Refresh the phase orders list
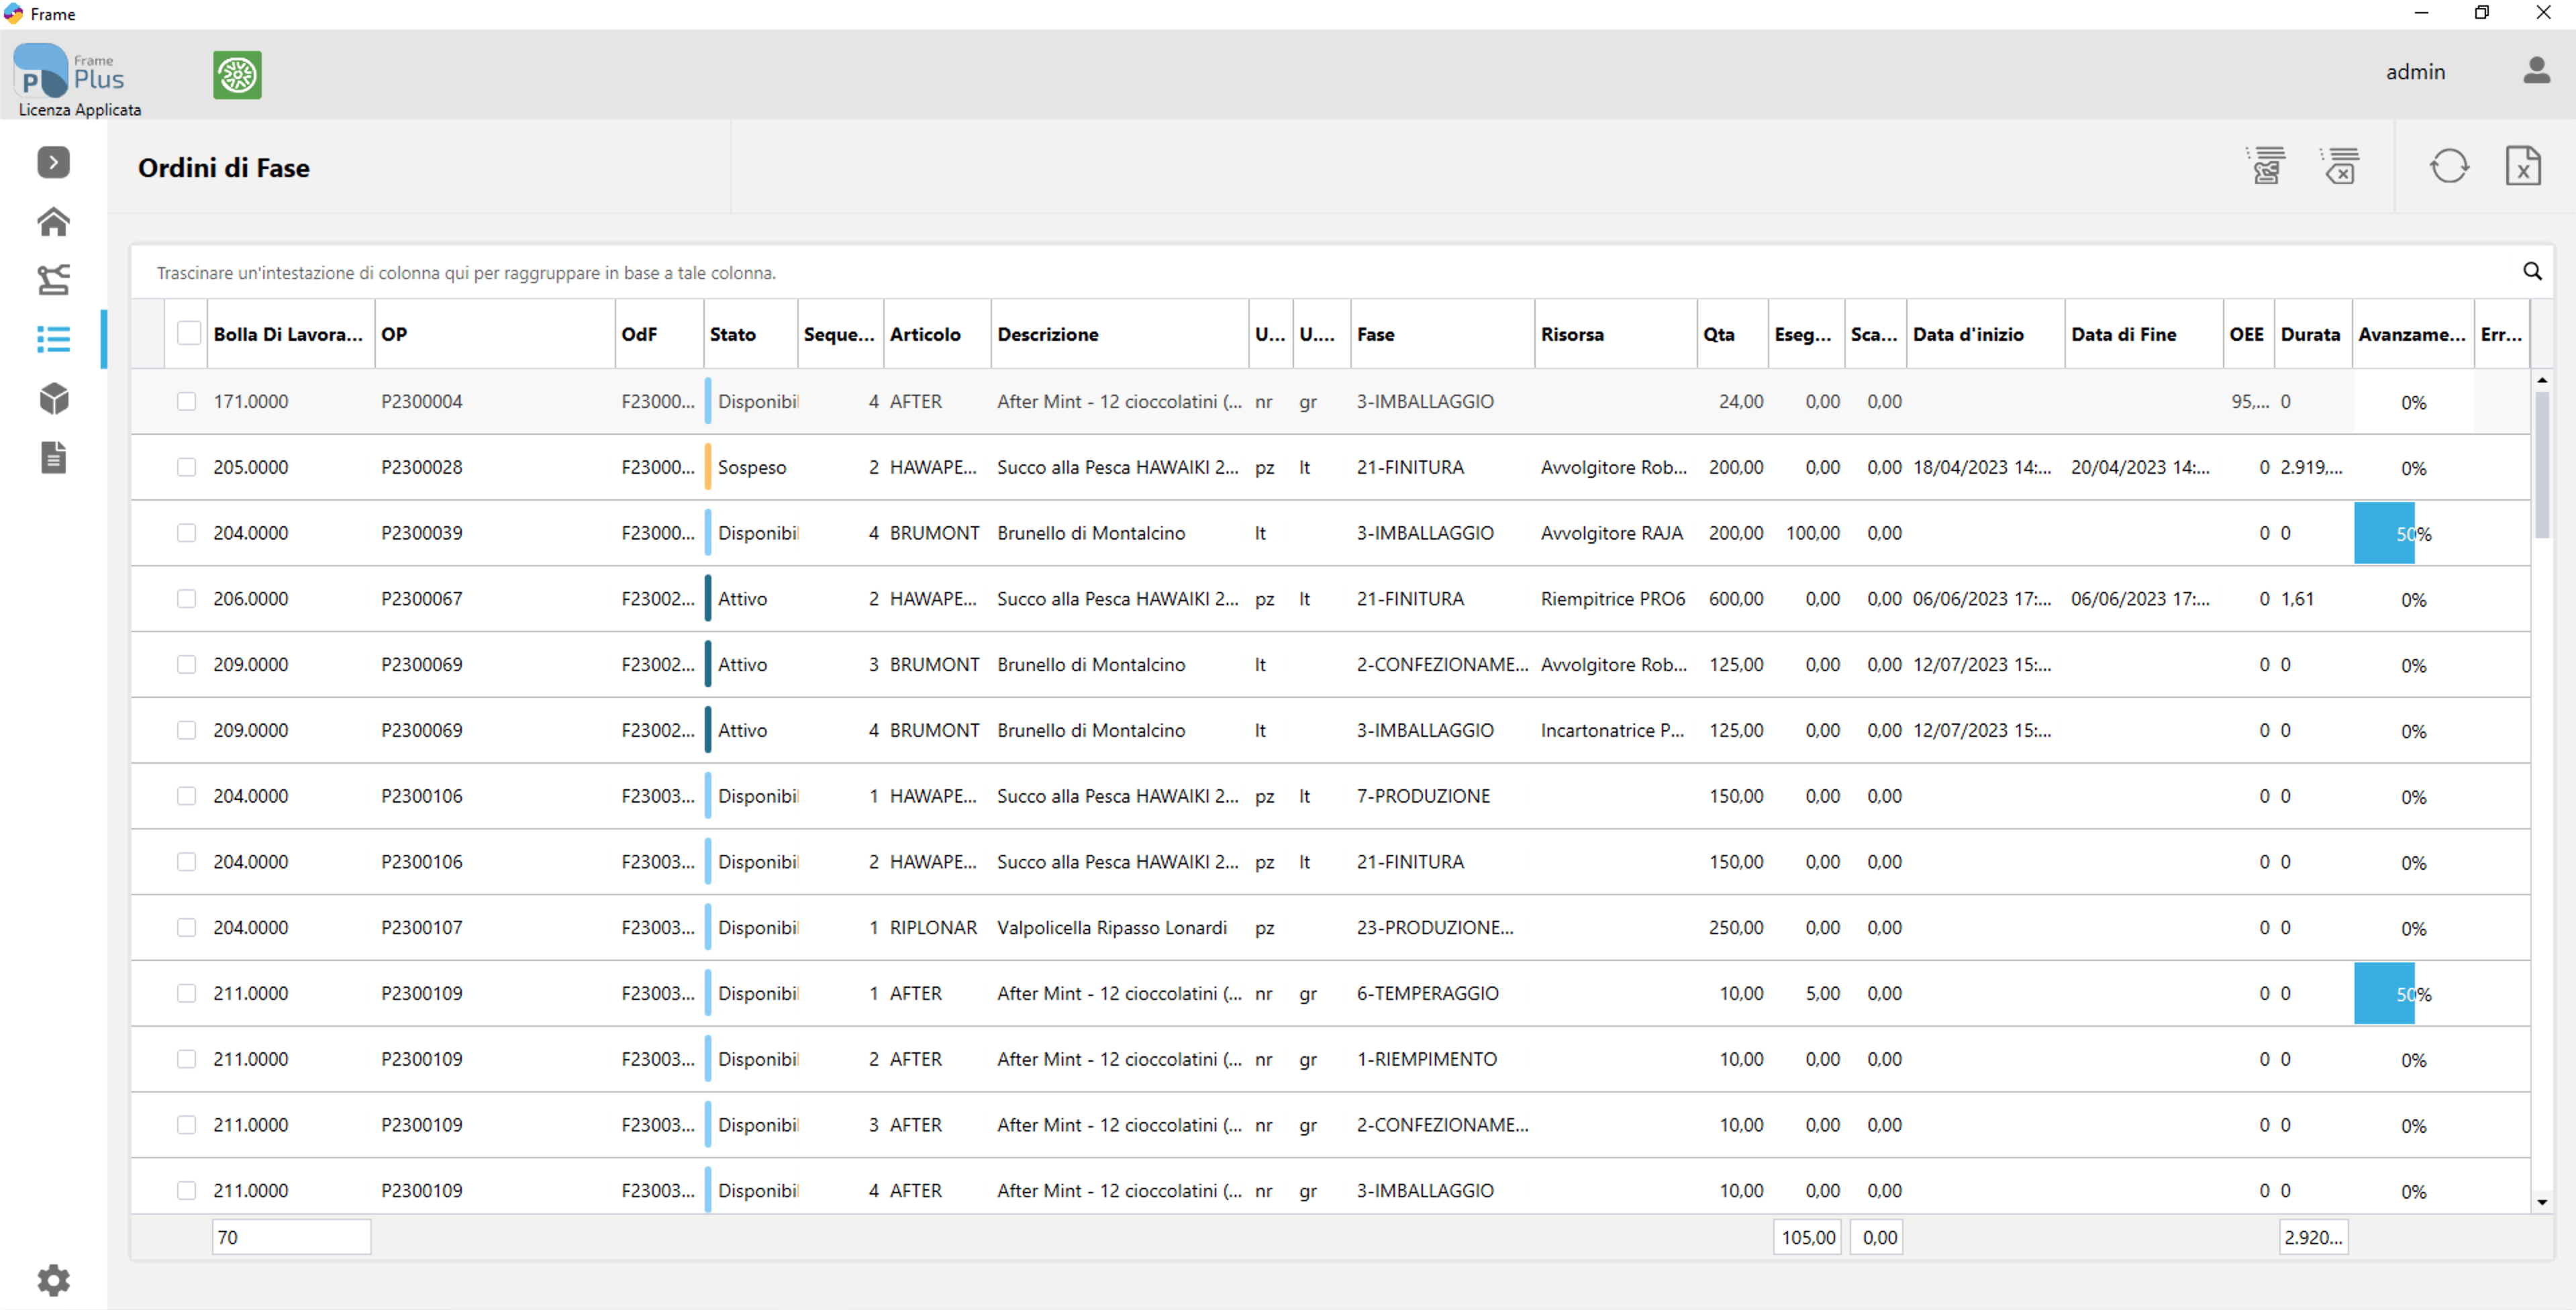This screenshot has width=2576, height=1310. 2449,166
